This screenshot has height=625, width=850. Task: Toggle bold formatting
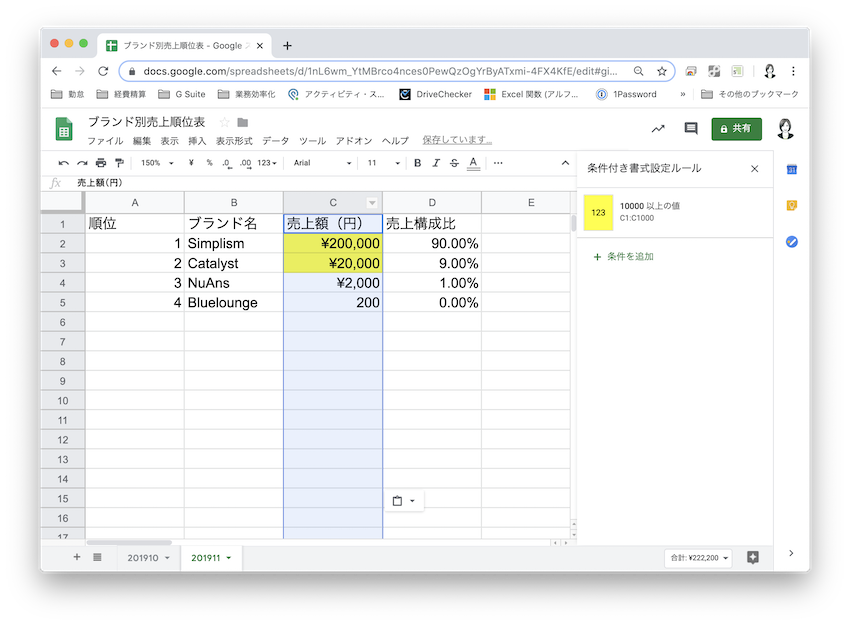tap(418, 163)
